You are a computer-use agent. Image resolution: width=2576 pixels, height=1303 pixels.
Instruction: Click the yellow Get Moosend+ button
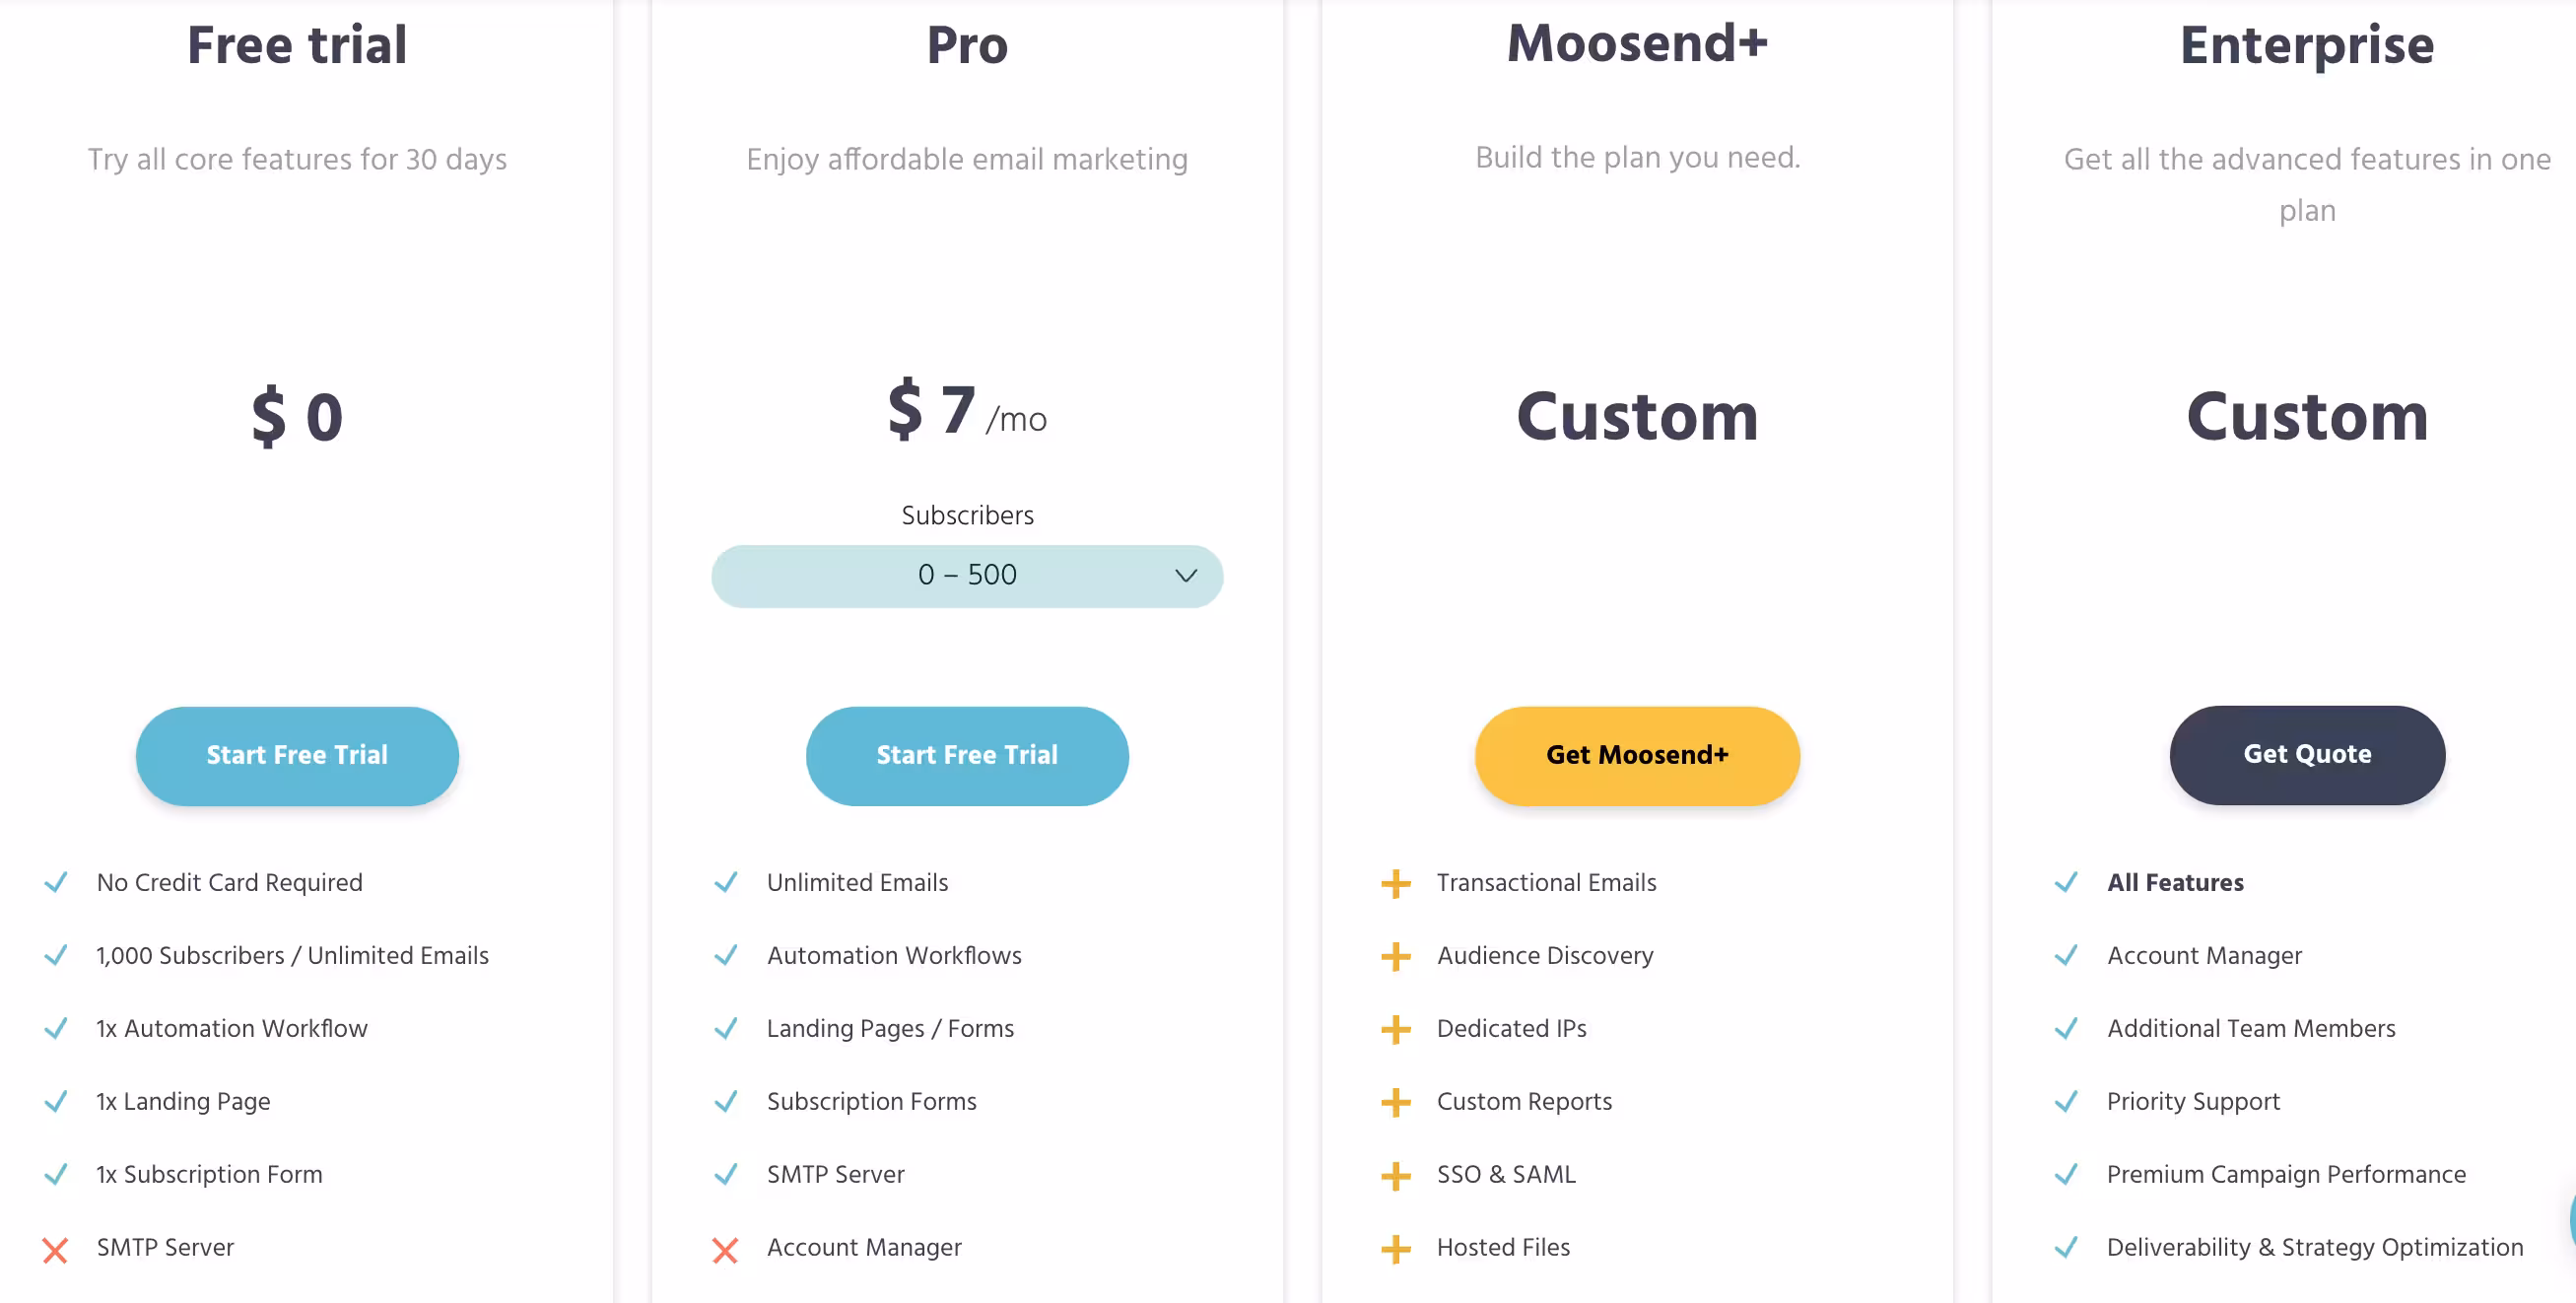tap(1636, 755)
